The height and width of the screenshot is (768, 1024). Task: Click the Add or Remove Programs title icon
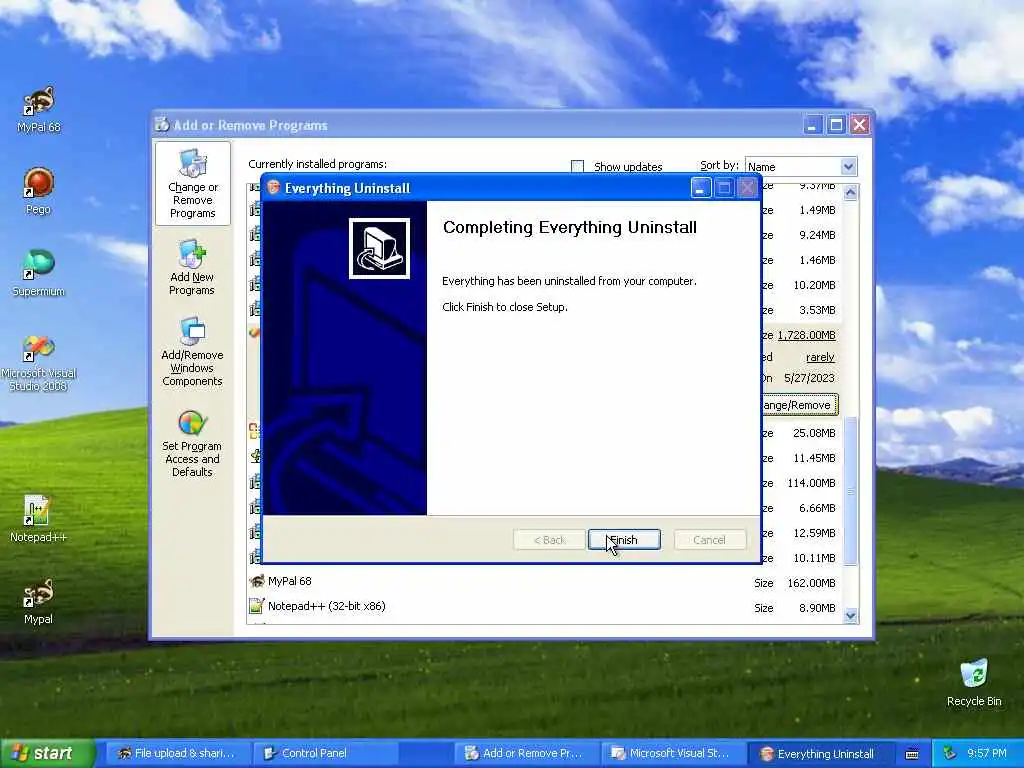tap(162, 125)
